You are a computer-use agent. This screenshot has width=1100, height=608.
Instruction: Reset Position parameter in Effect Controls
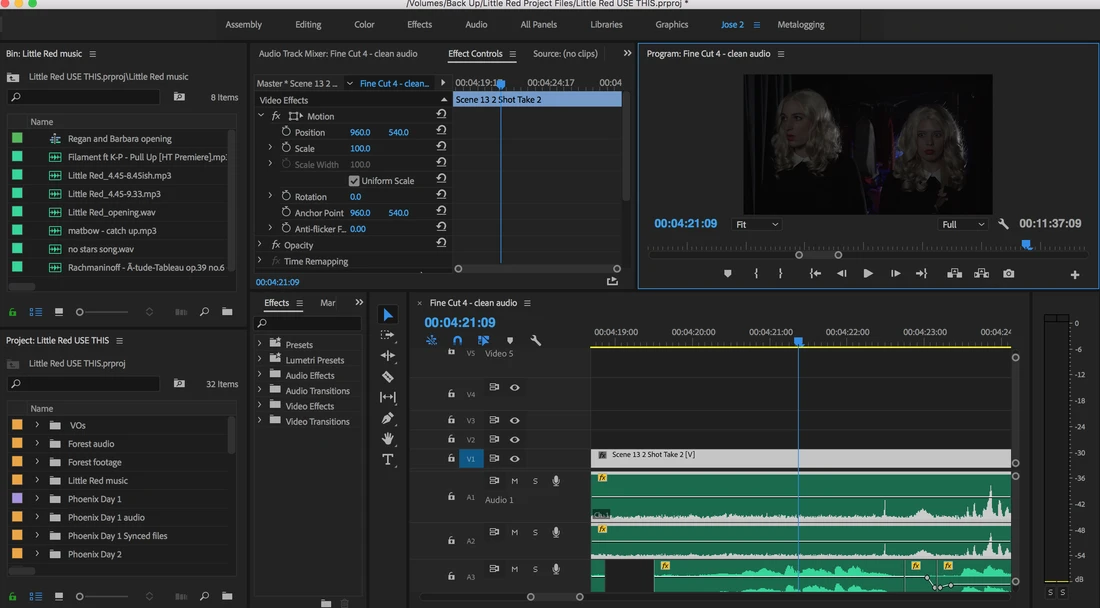pos(441,131)
